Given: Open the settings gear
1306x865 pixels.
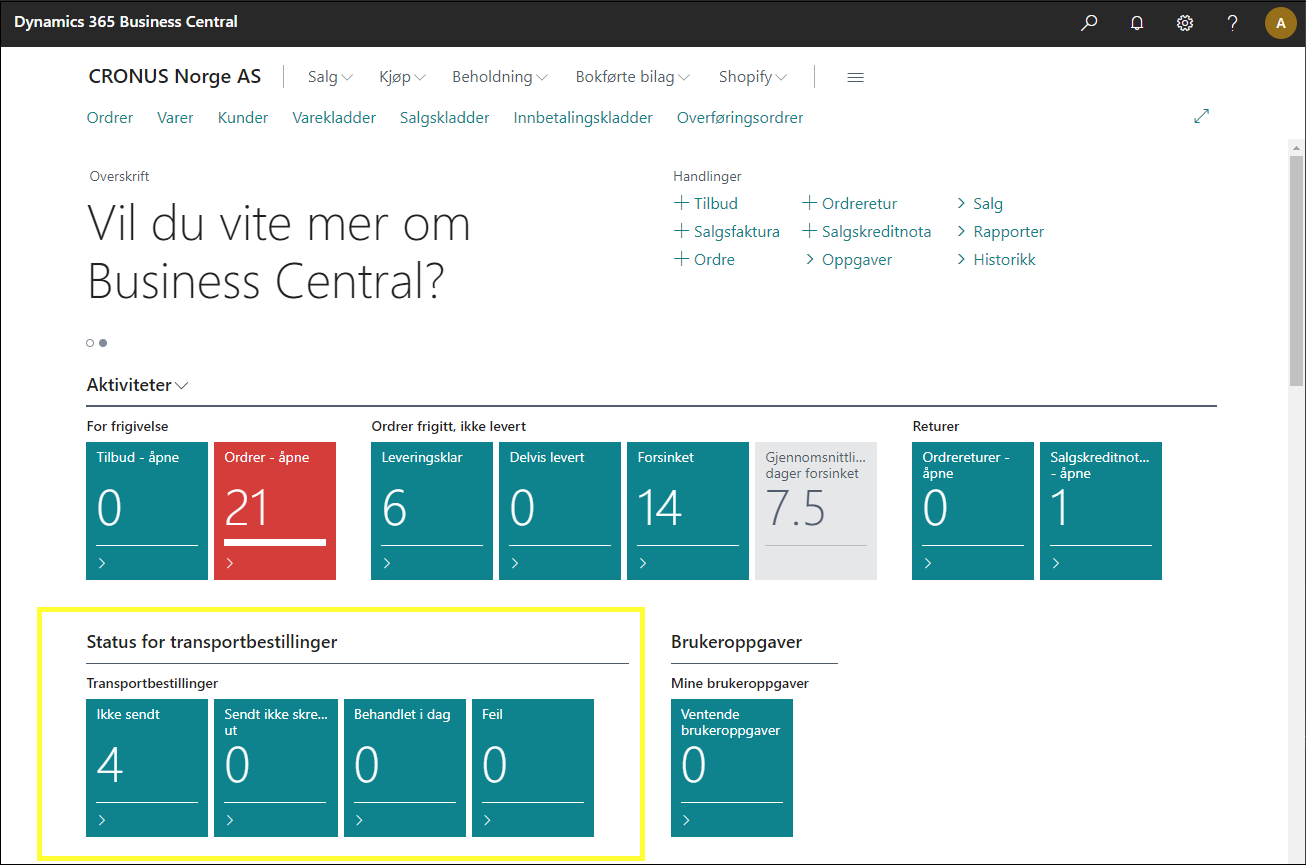Looking at the screenshot, I should [x=1185, y=22].
